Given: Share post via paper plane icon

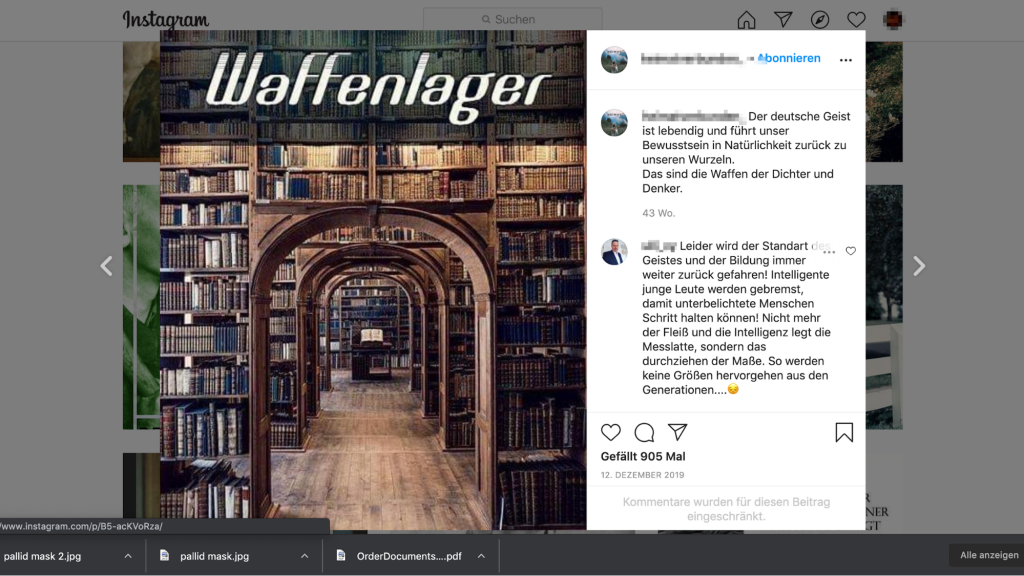Looking at the screenshot, I should tap(677, 432).
